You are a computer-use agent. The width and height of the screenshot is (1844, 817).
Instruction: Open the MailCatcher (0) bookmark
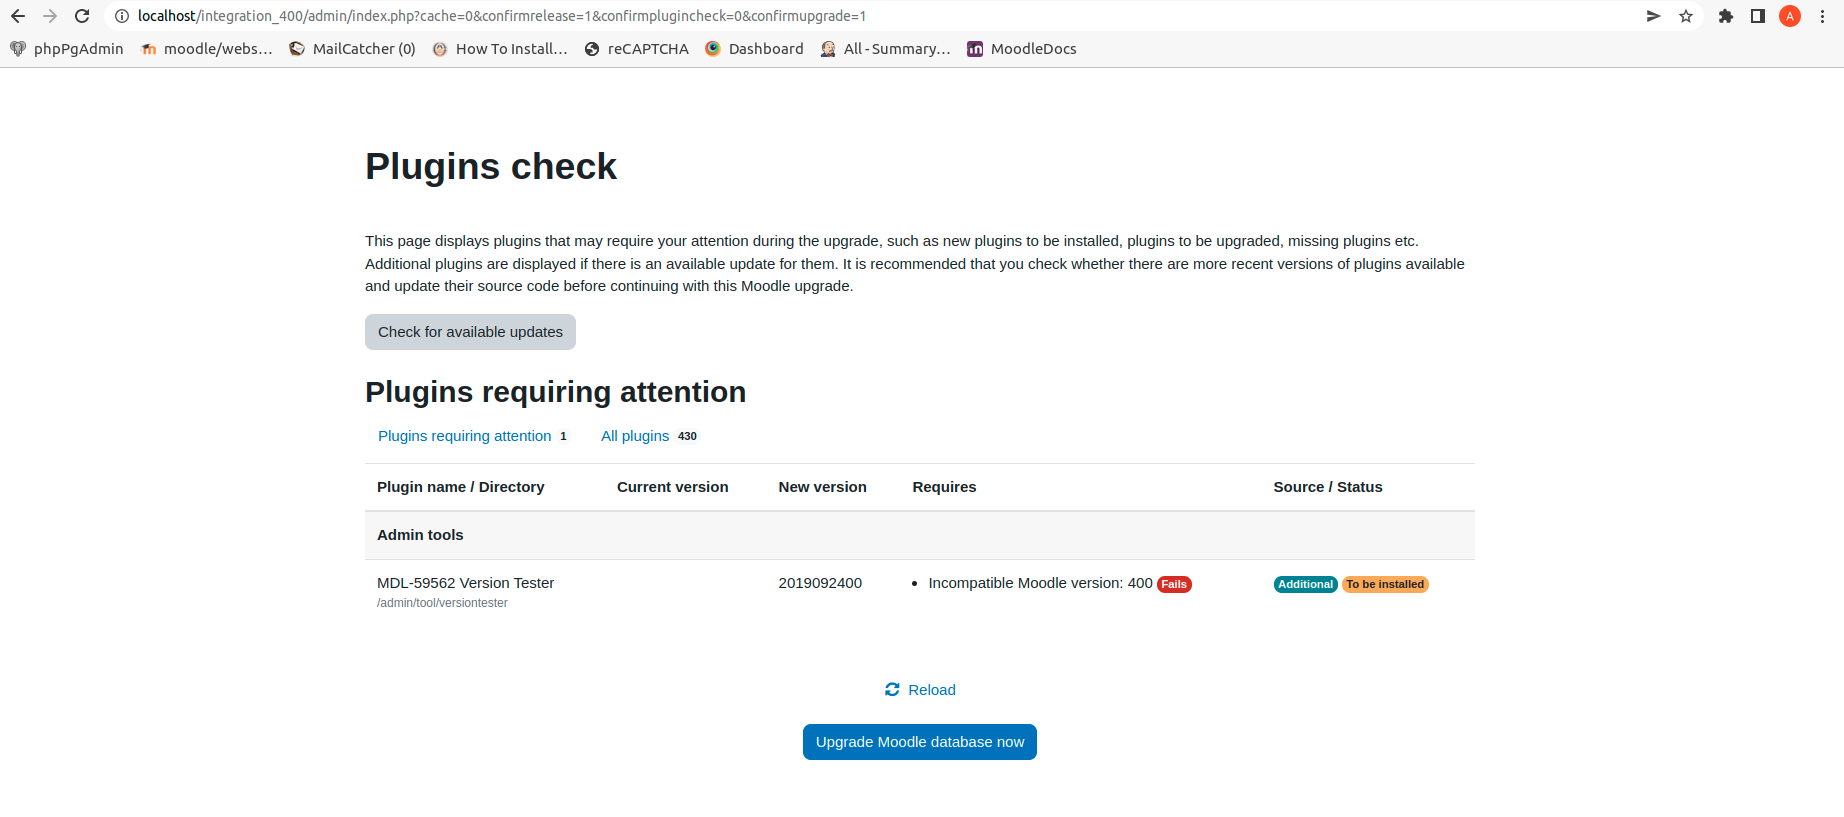coord(352,49)
